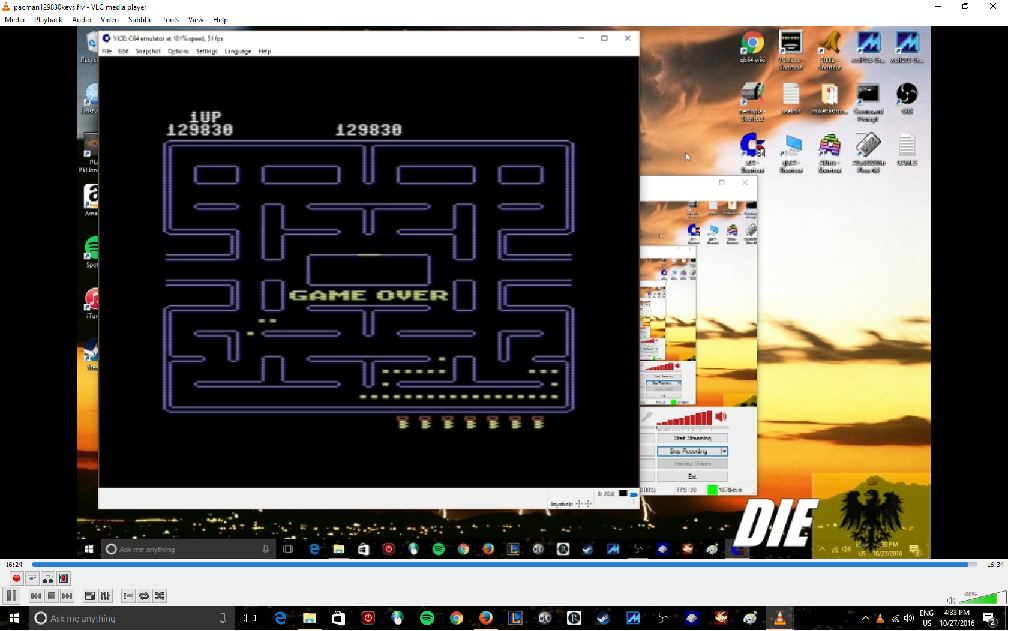The height and width of the screenshot is (631, 1012).
Task: Open VLC extended settings (equalizer) button
Action: click(105, 596)
